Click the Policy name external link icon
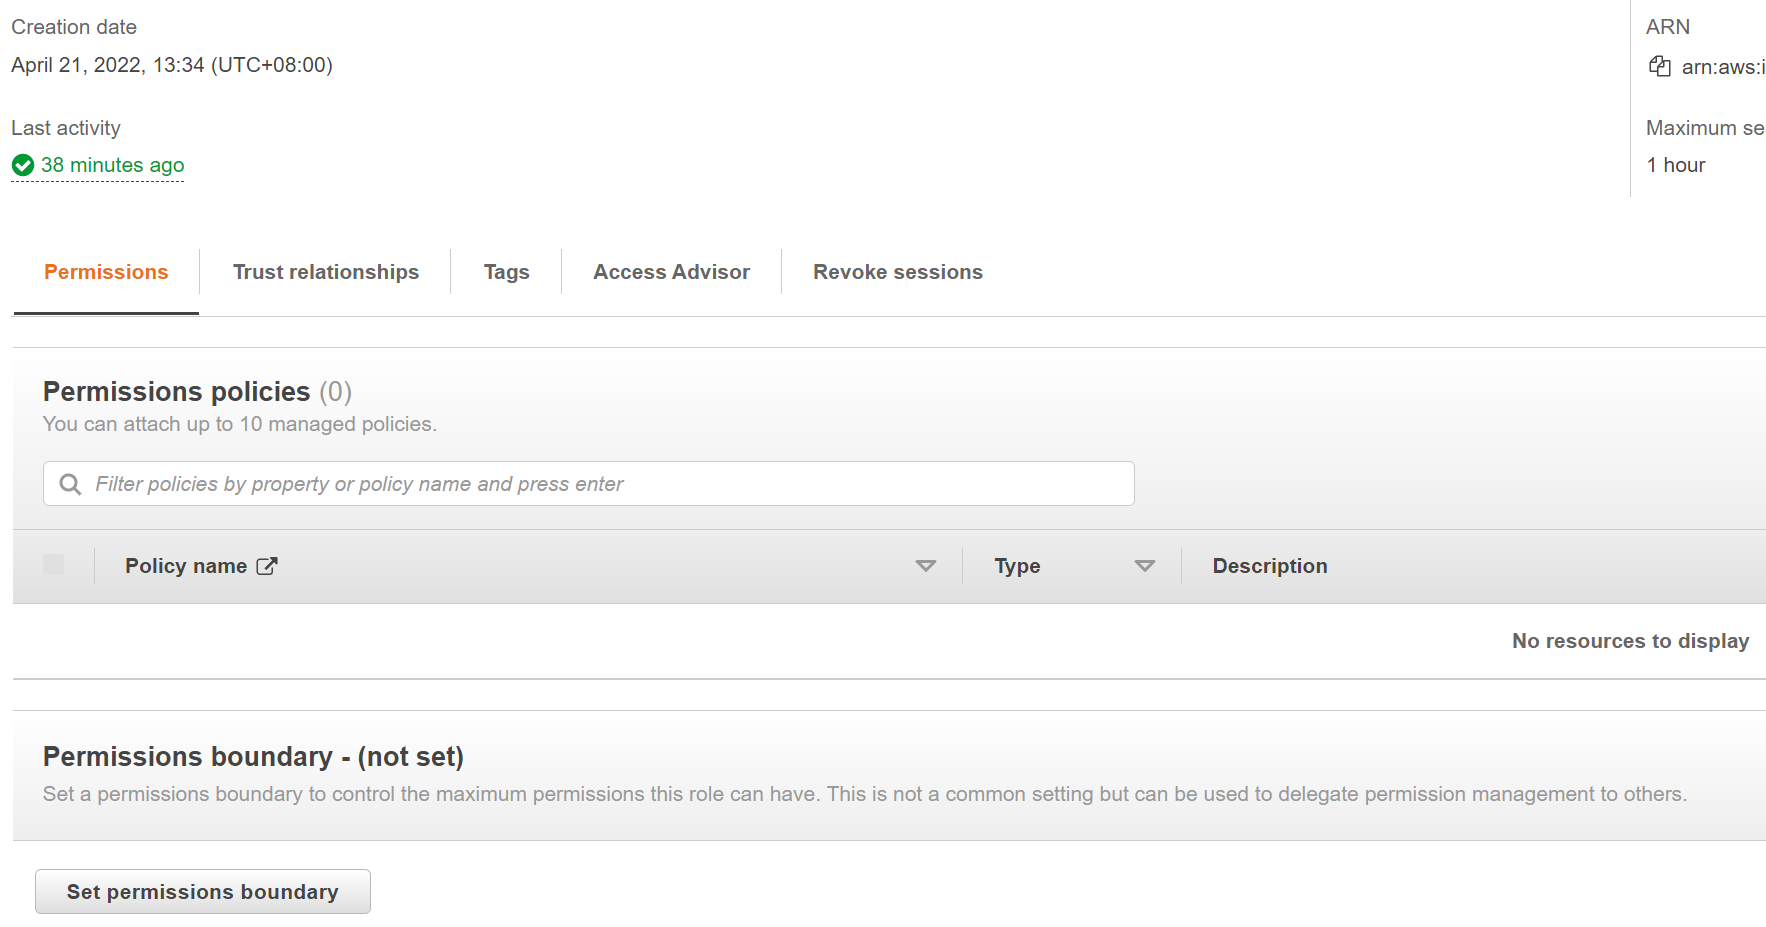 267,566
